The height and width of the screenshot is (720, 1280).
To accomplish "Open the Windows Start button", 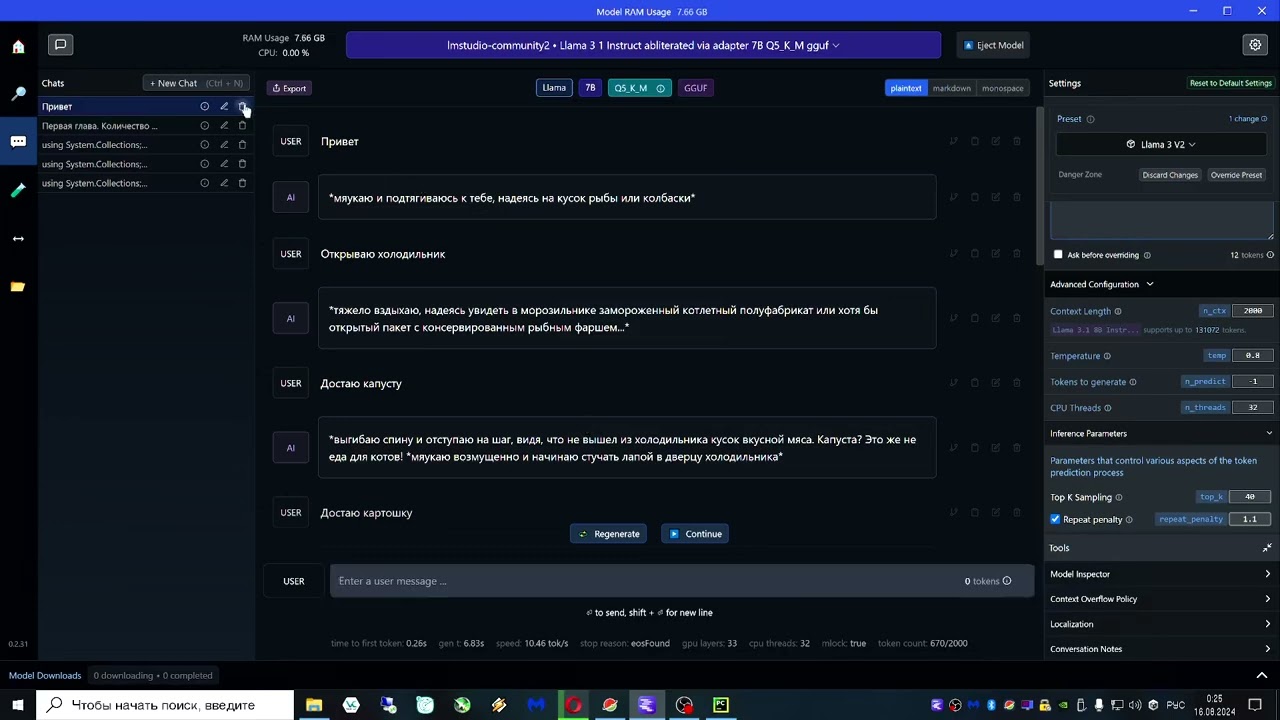I will point(18,705).
